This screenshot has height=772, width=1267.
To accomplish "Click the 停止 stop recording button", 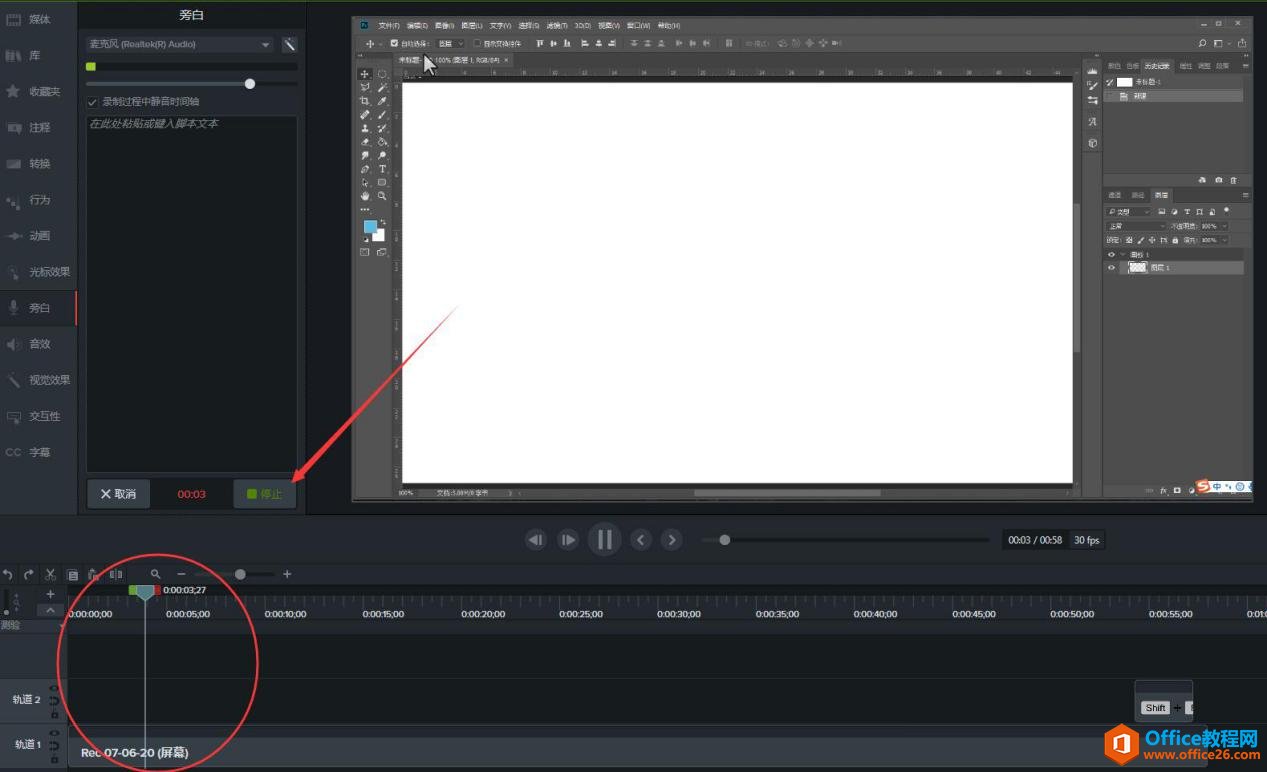I will point(265,494).
